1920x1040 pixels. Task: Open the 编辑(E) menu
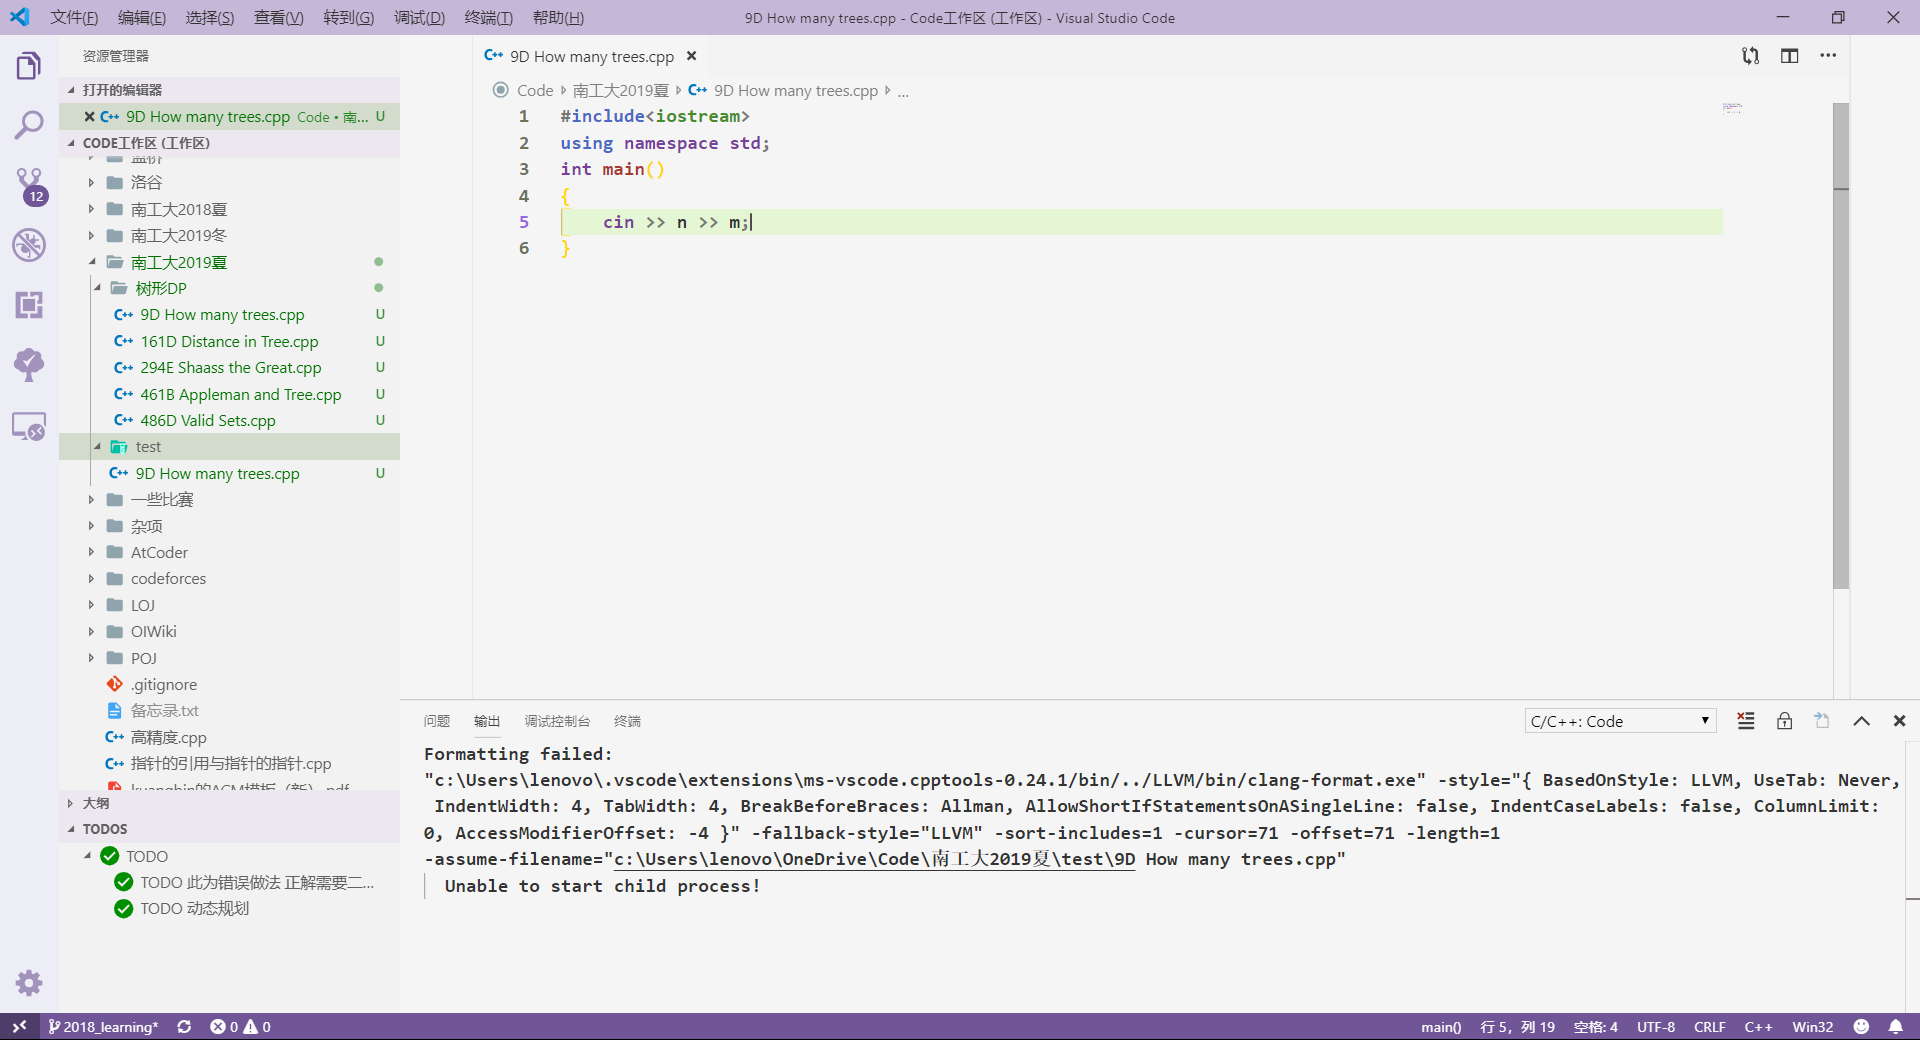pos(142,18)
